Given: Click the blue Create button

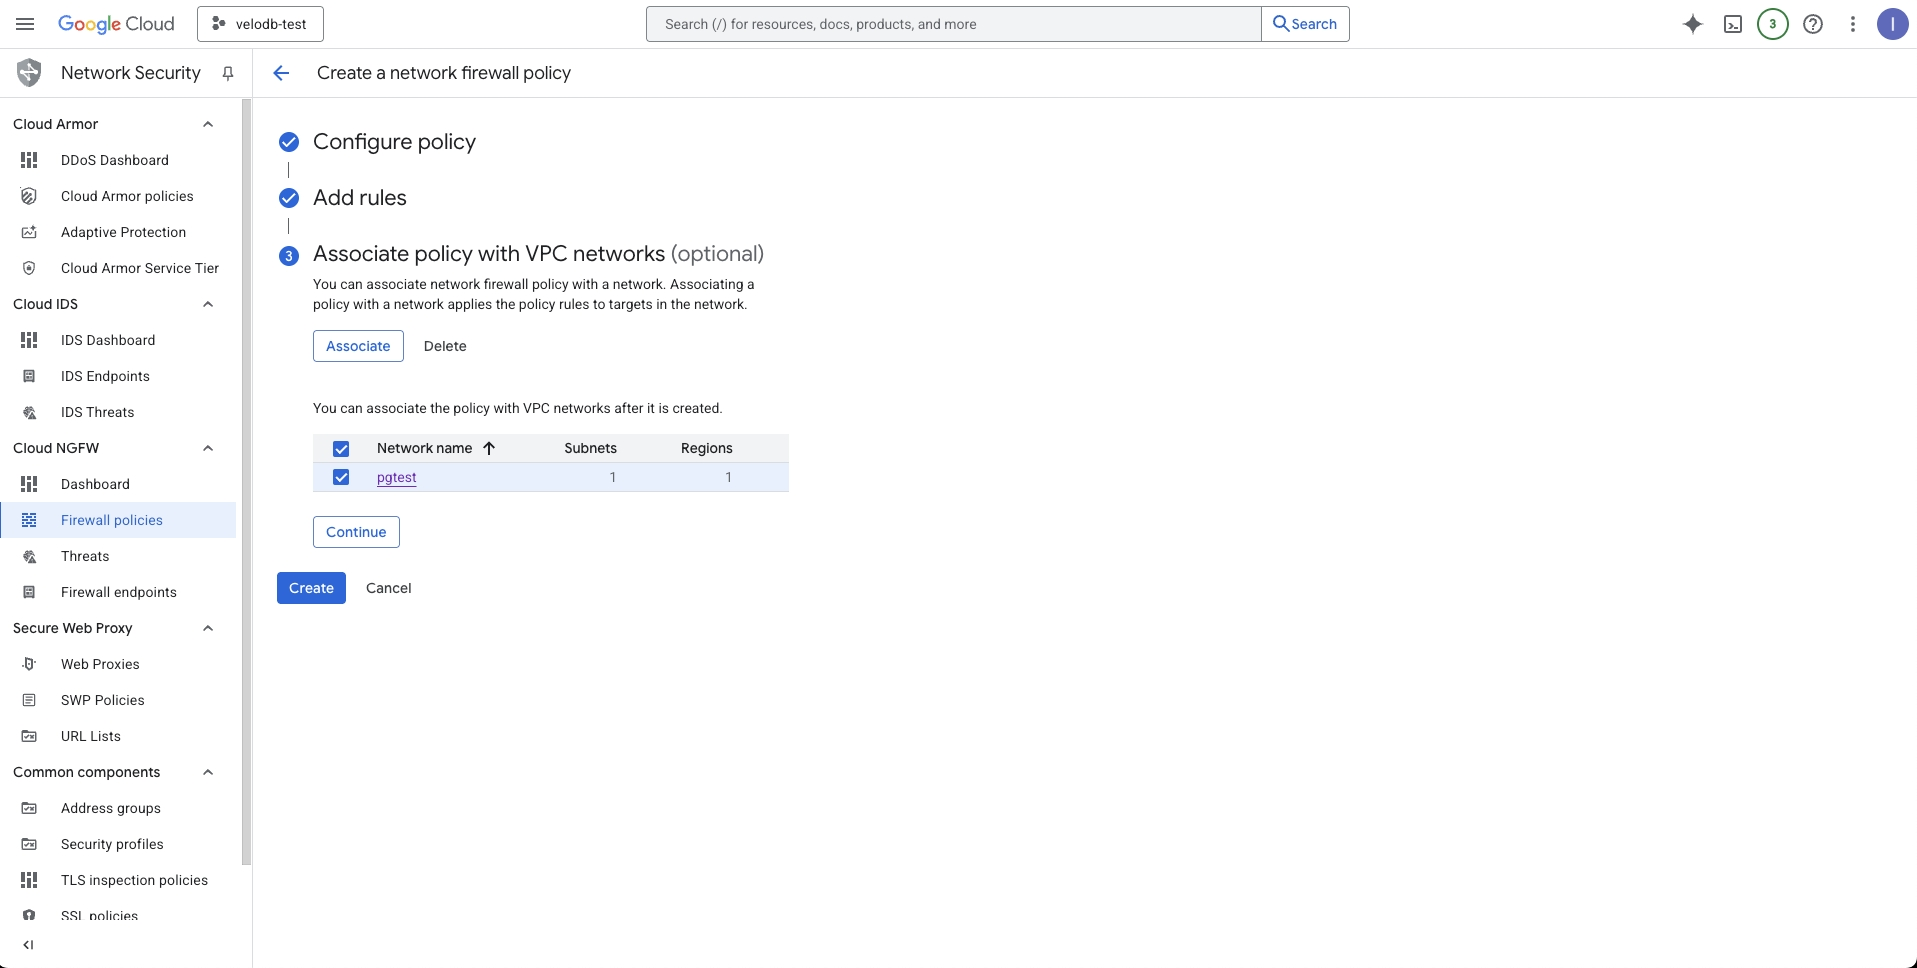Looking at the screenshot, I should click(311, 588).
